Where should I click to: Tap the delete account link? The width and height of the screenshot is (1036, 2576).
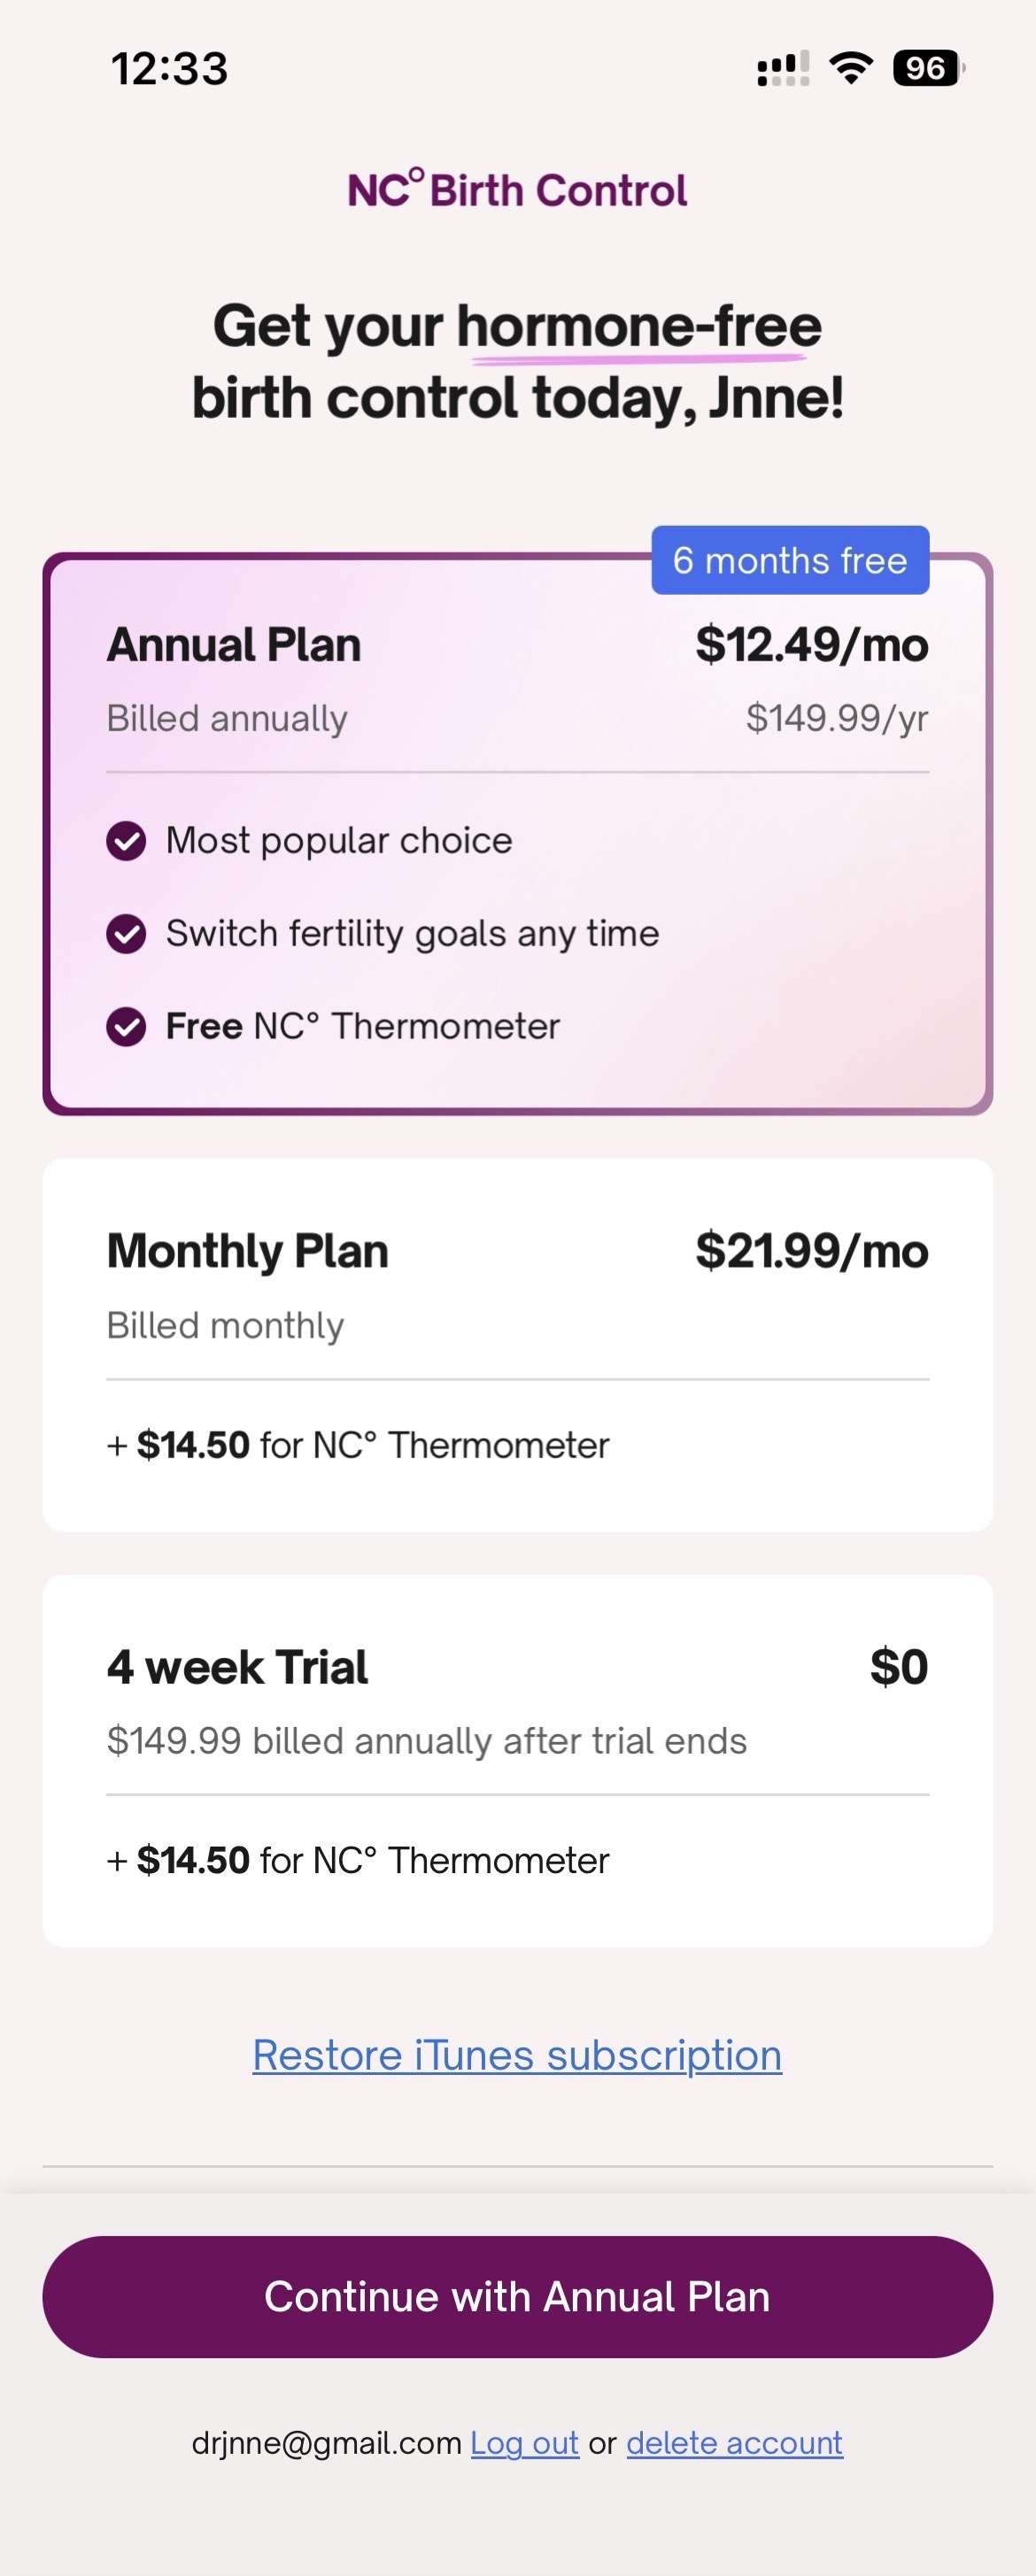coord(734,2443)
